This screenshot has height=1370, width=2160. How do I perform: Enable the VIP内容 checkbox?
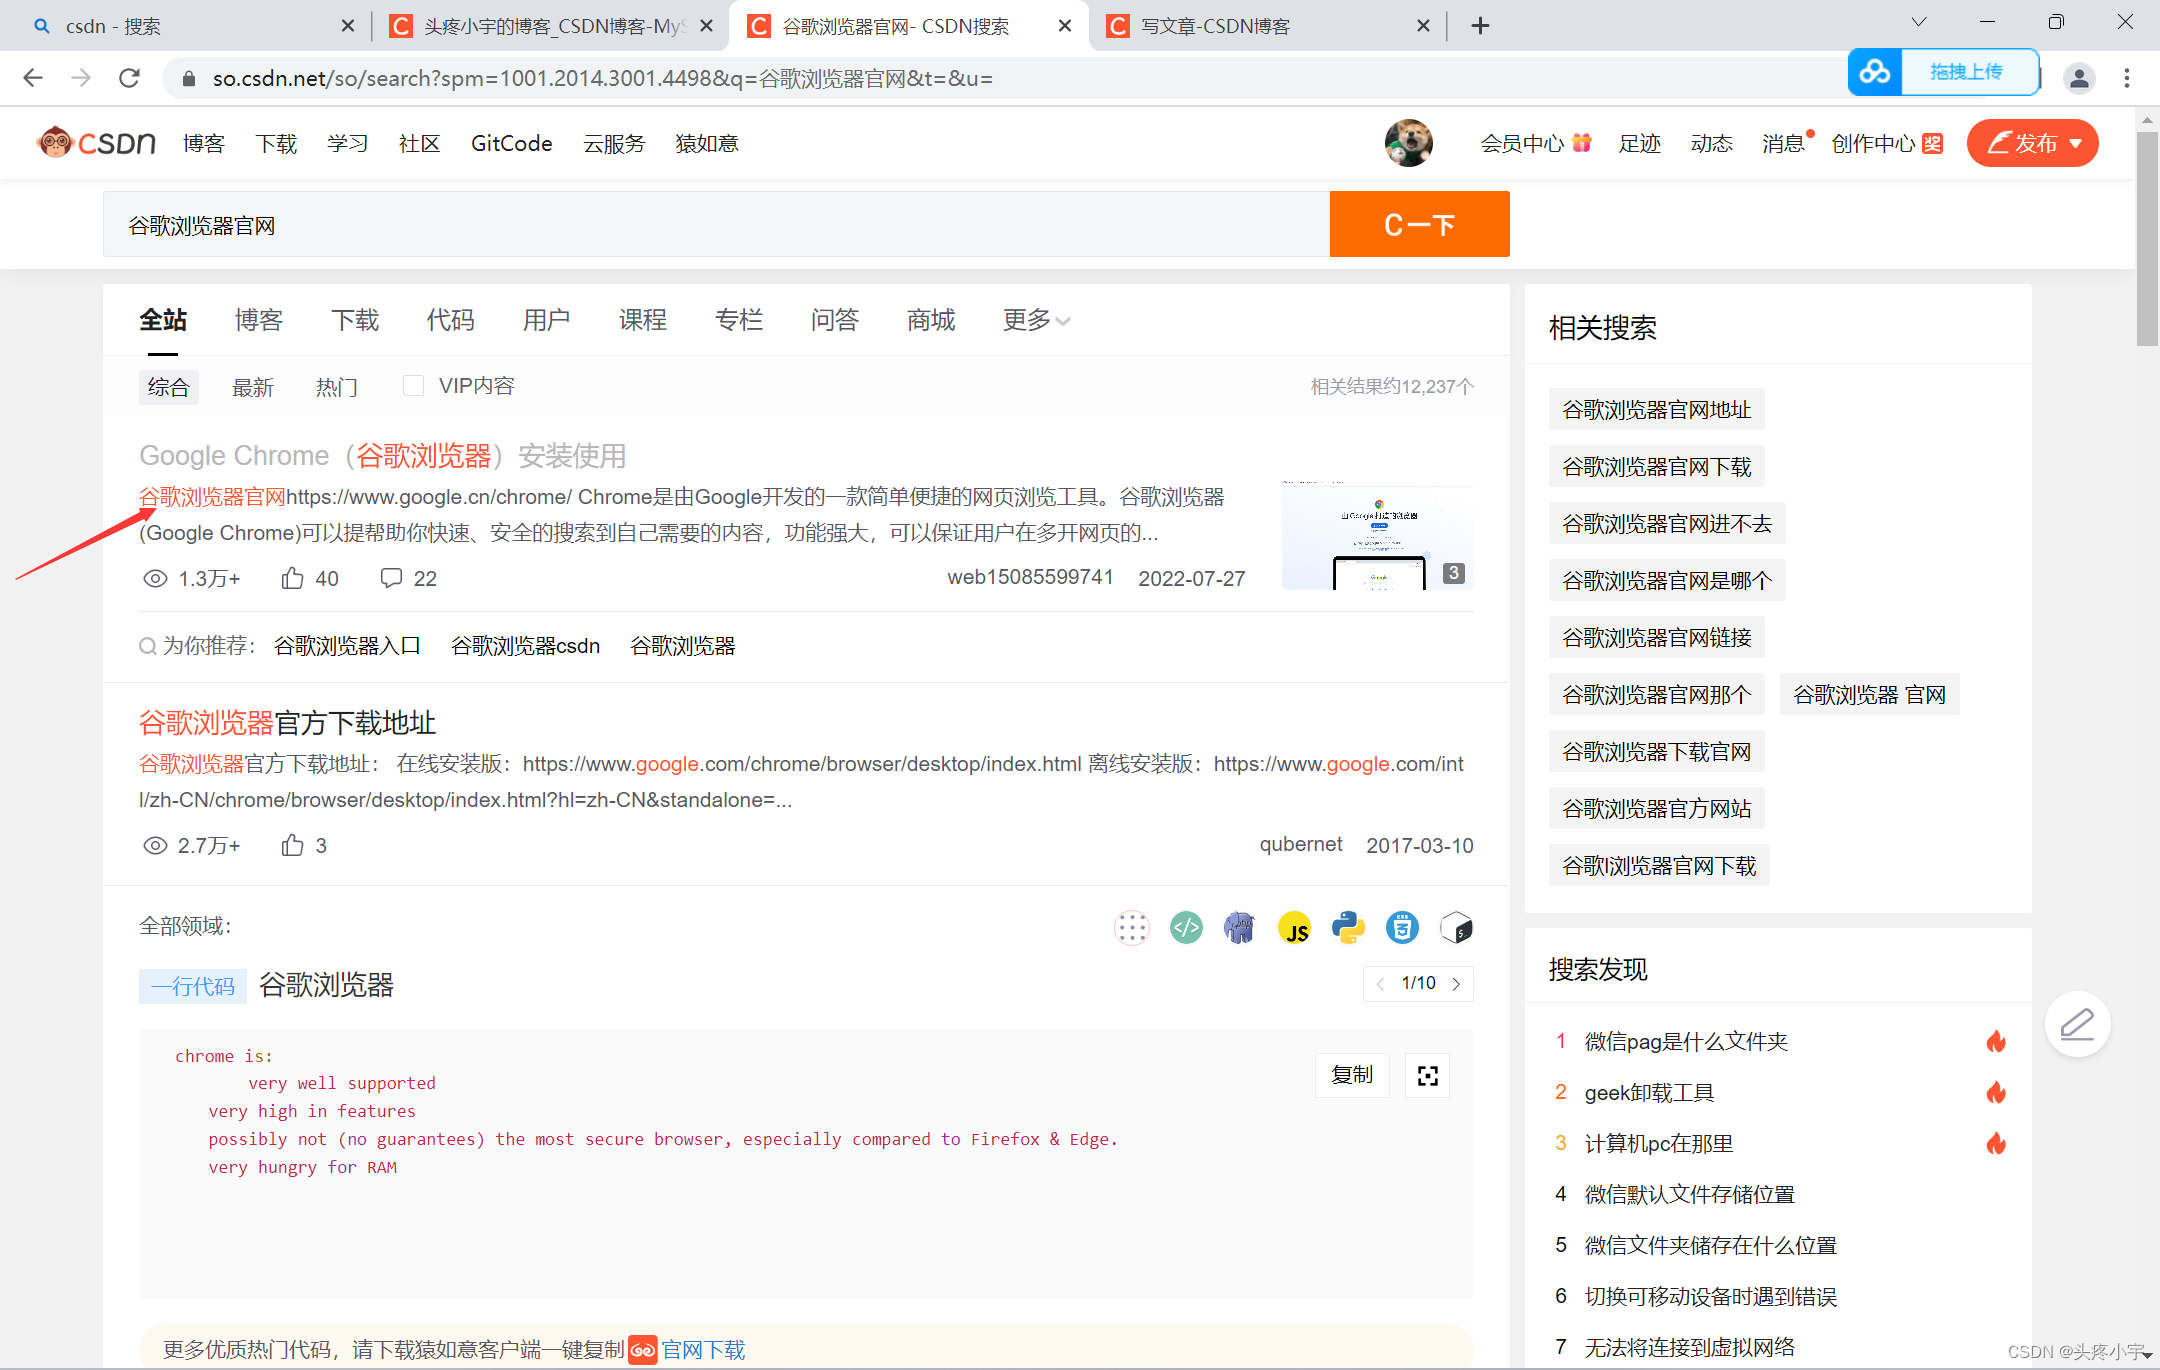point(413,385)
